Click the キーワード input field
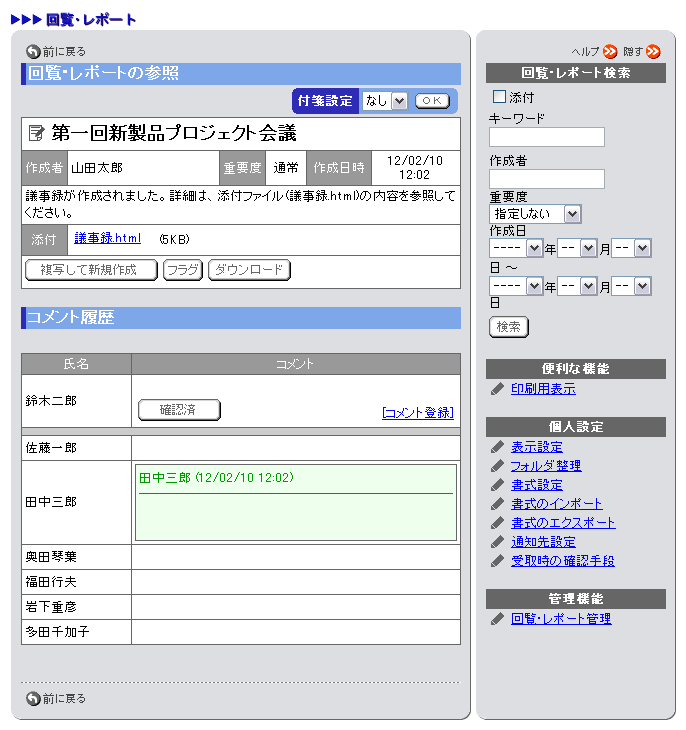 (547, 137)
